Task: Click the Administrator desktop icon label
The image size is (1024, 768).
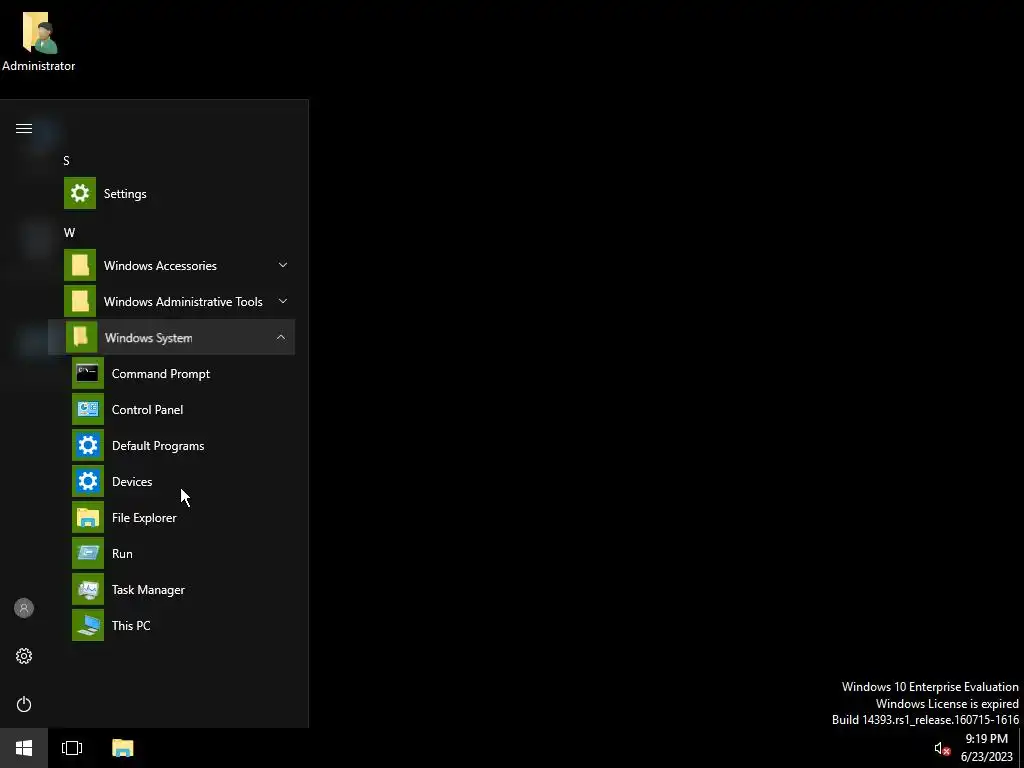Action: pyautogui.click(x=39, y=66)
